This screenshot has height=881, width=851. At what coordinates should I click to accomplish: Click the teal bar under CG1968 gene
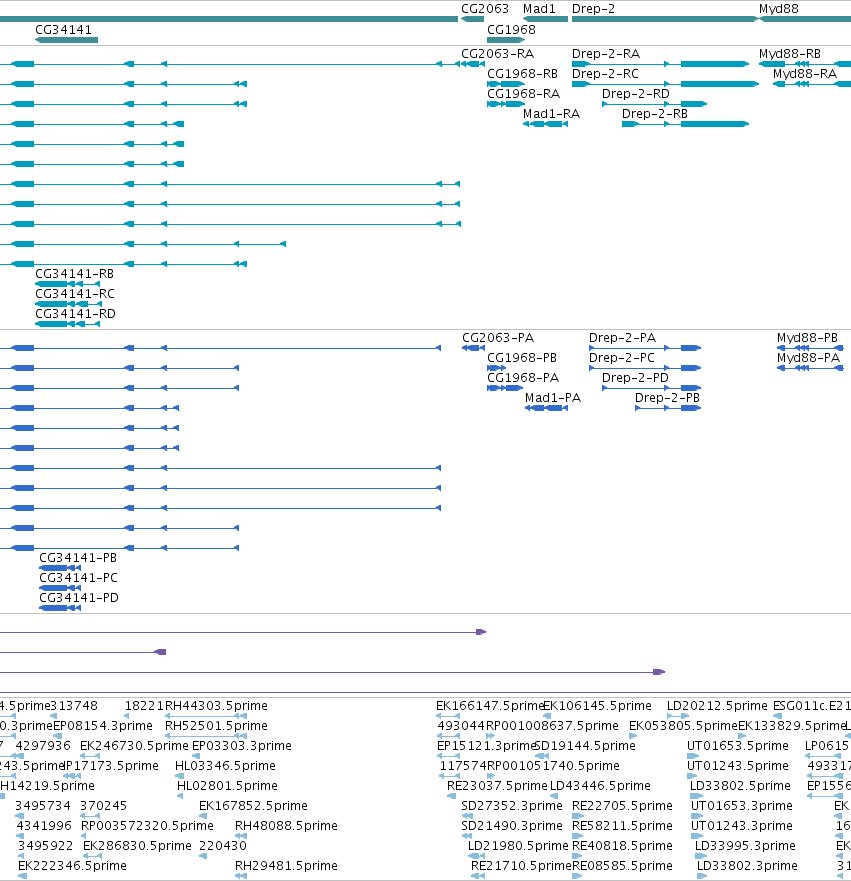(506, 40)
